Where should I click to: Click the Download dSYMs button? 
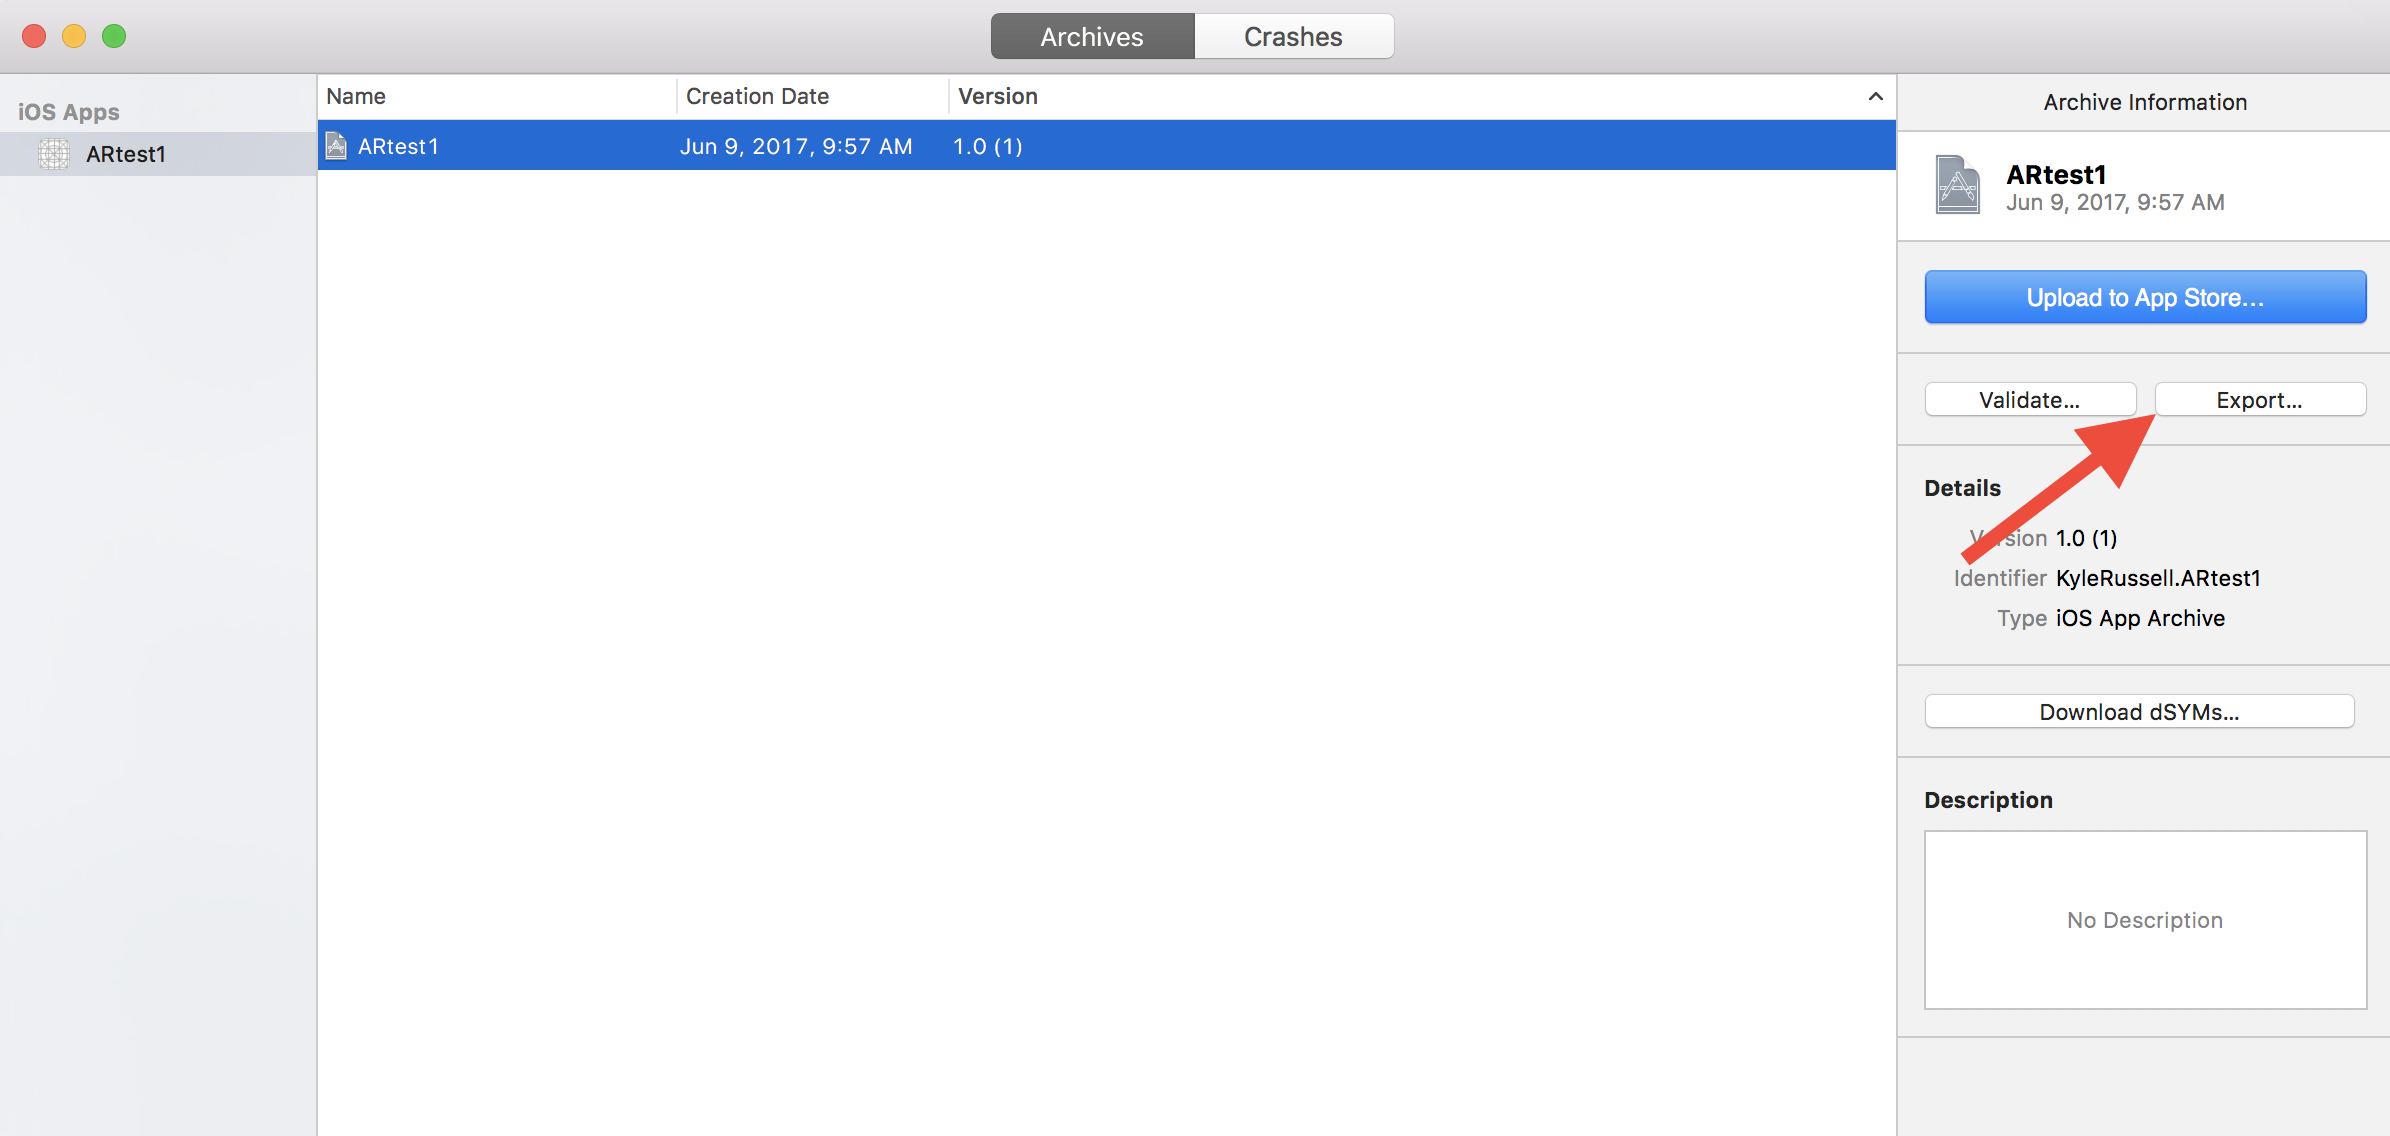2139,712
